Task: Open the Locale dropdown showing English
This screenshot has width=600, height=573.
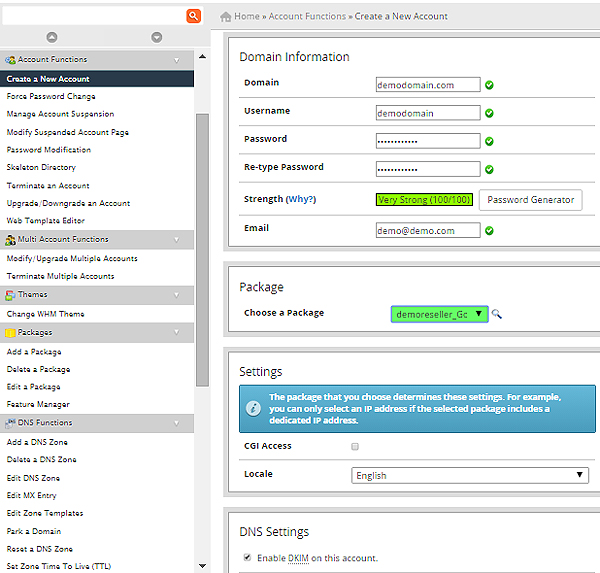Action: pos(470,475)
